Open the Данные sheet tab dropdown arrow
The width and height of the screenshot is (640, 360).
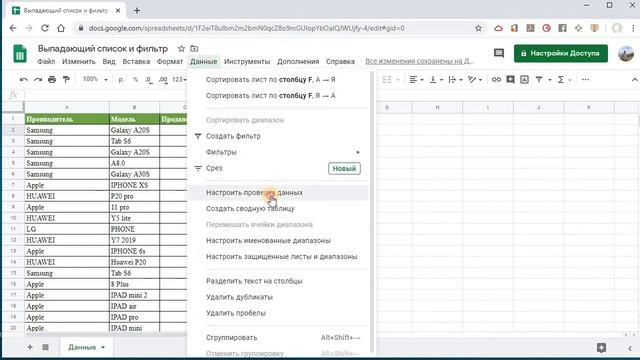[103, 347]
